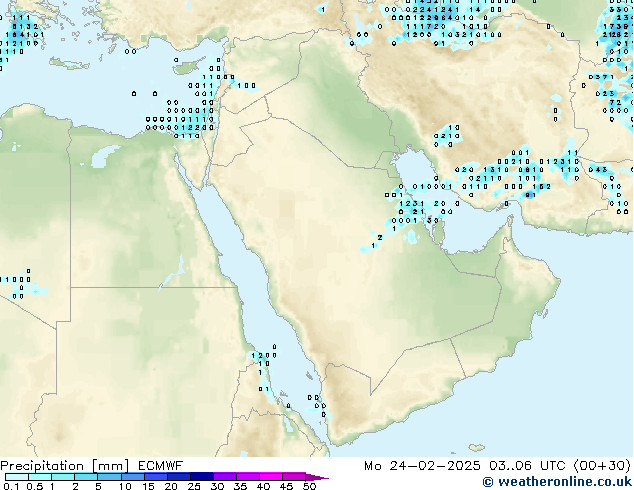The width and height of the screenshot is (634, 490).
Task: Click the '03..06 UTC' time text
Action: [527, 466]
